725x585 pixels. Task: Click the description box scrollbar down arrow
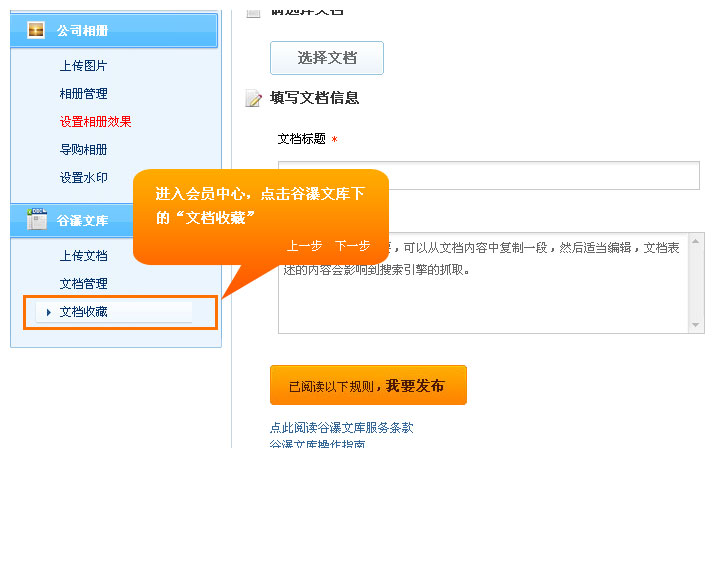click(x=696, y=325)
